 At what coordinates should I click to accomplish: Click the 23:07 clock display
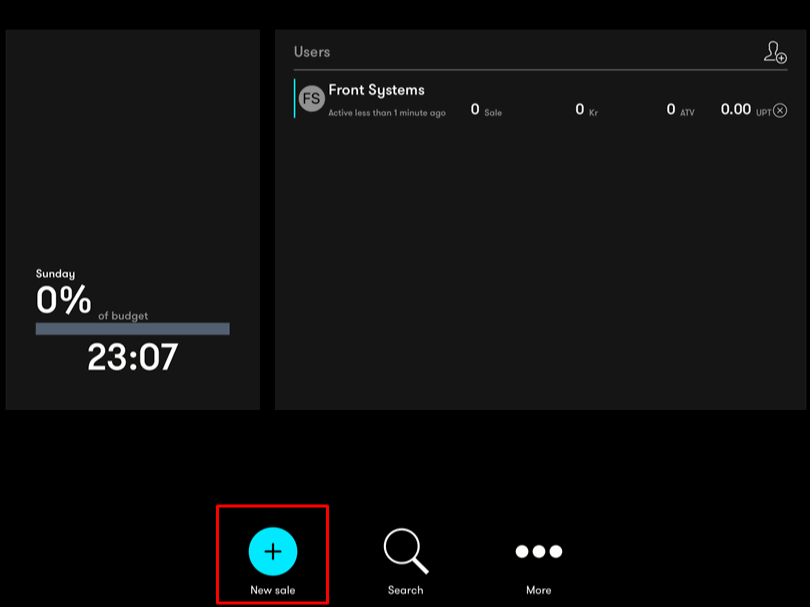tap(133, 357)
